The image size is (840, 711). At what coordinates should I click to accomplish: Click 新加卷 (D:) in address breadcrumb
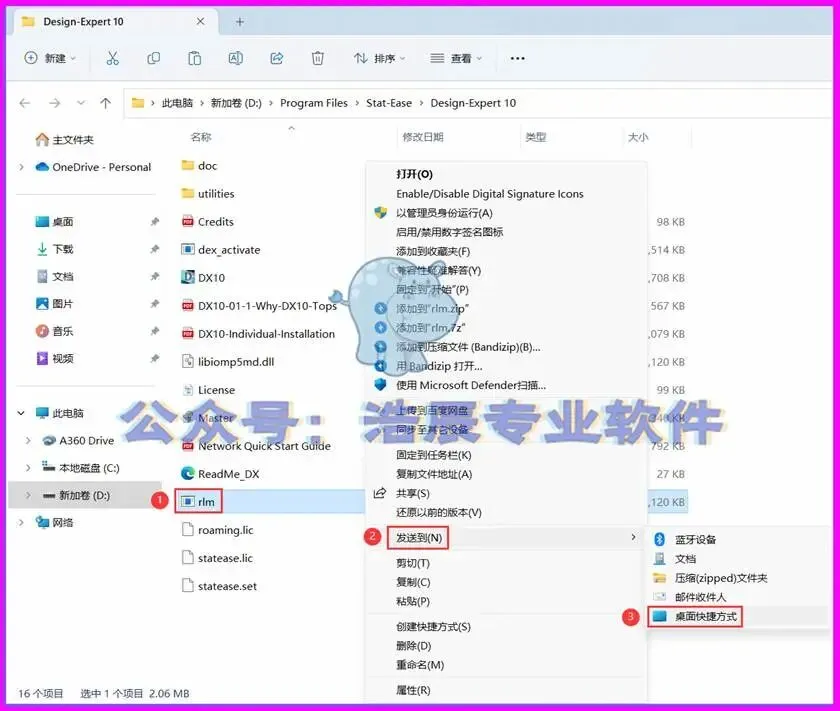[x=236, y=103]
